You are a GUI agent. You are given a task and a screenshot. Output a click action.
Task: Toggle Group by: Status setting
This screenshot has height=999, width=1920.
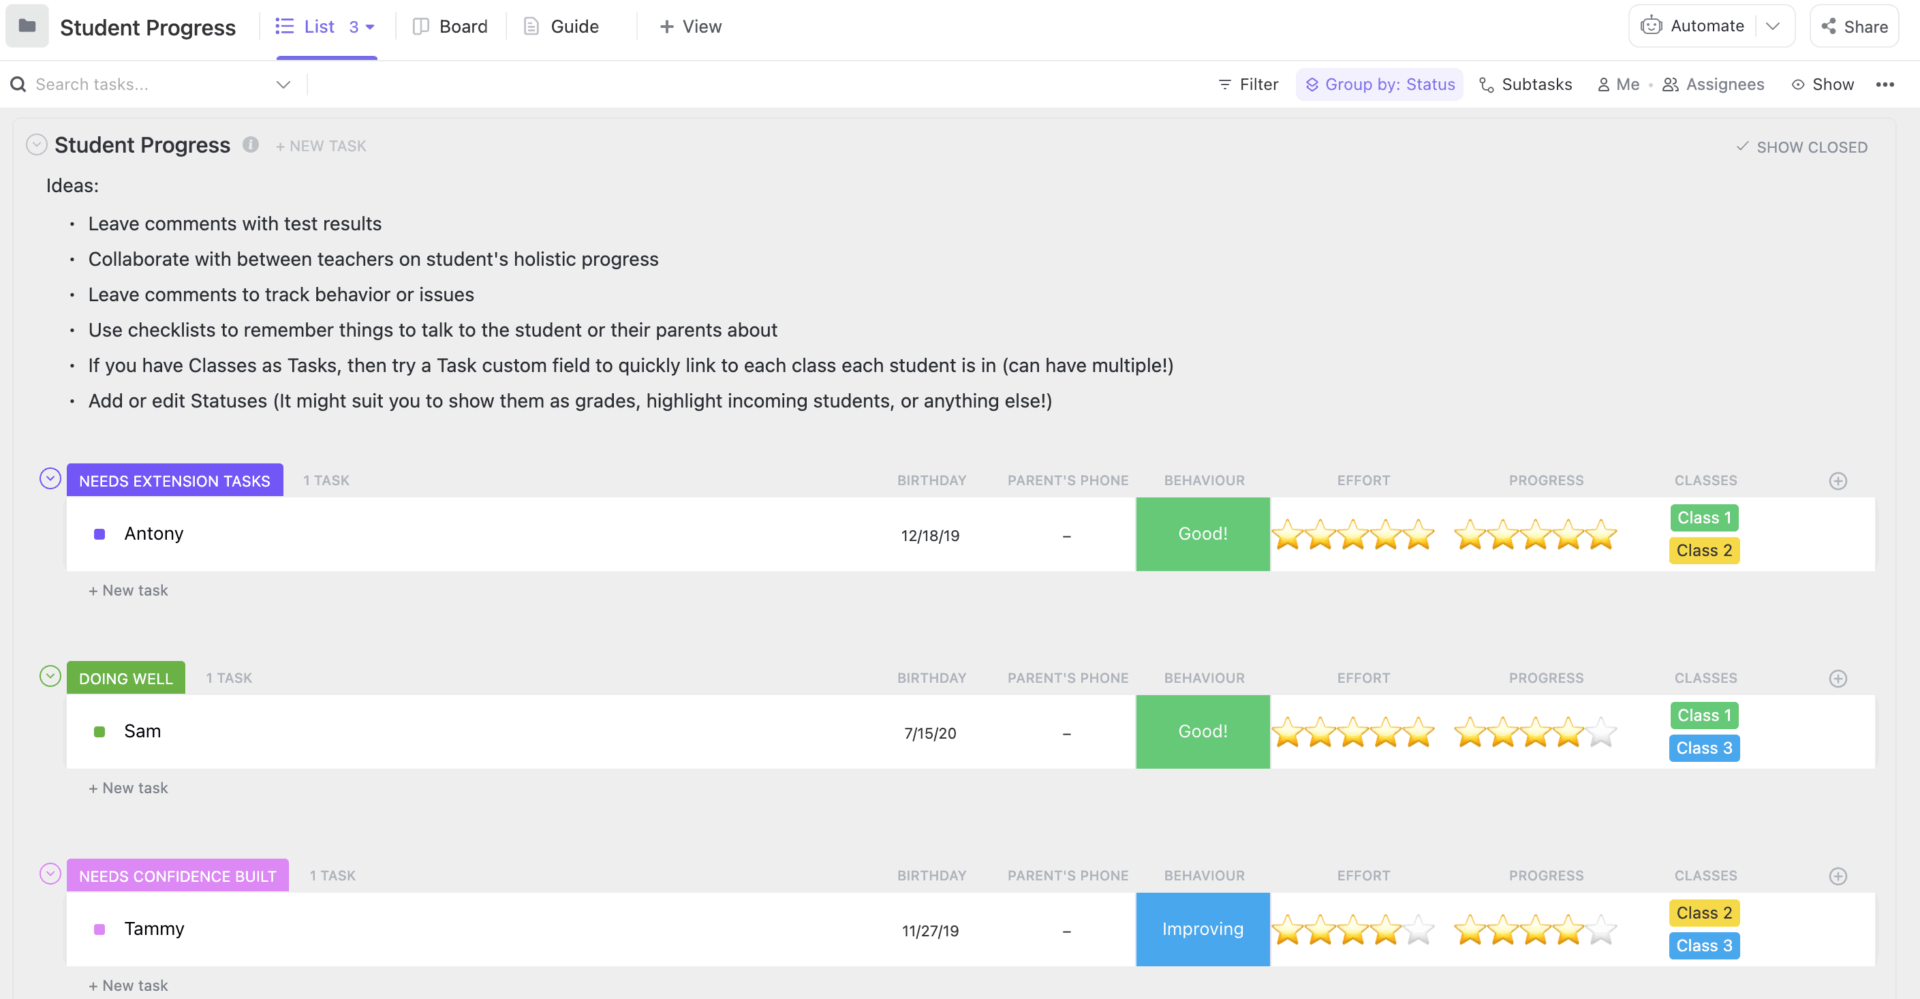point(1379,84)
